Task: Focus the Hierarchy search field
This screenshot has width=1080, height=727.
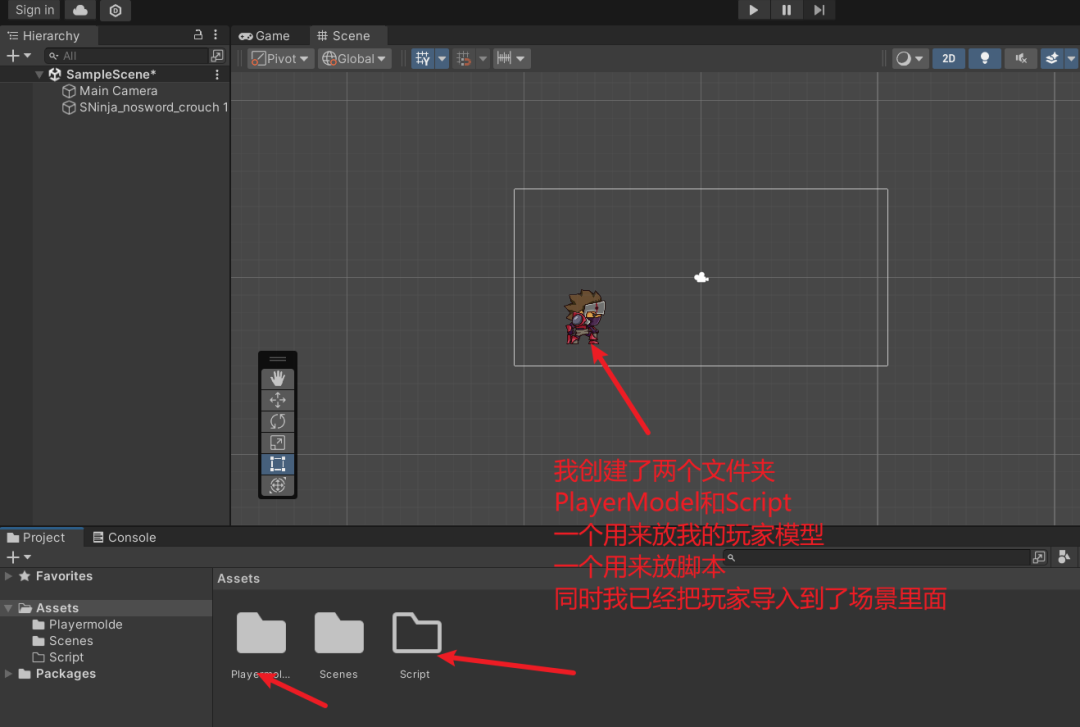Action: [126, 55]
